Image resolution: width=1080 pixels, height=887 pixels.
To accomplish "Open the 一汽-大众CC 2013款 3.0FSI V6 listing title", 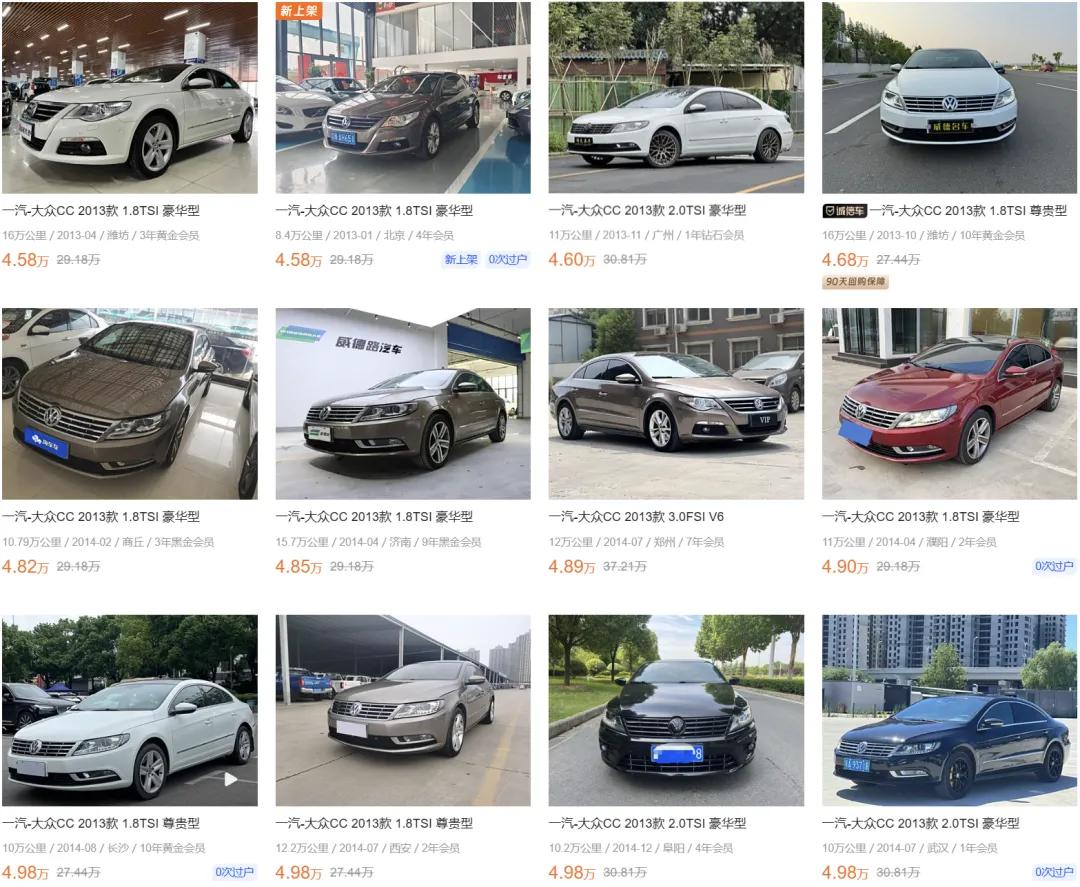I will [x=636, y=516].
